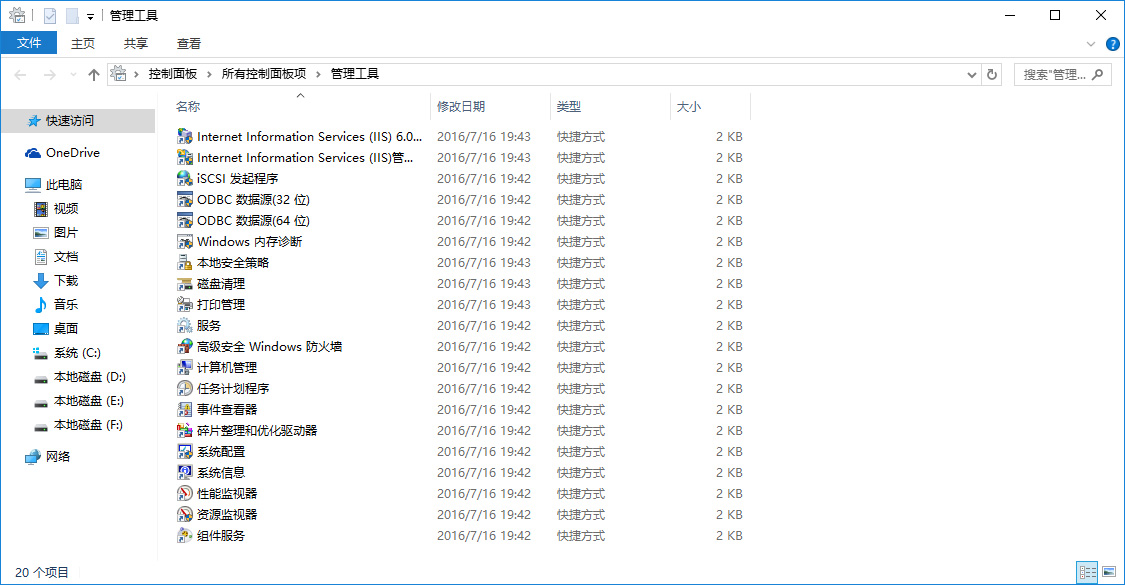
Task: Open the quick access toolbar customize dropdown
Action: coord(89,15)
